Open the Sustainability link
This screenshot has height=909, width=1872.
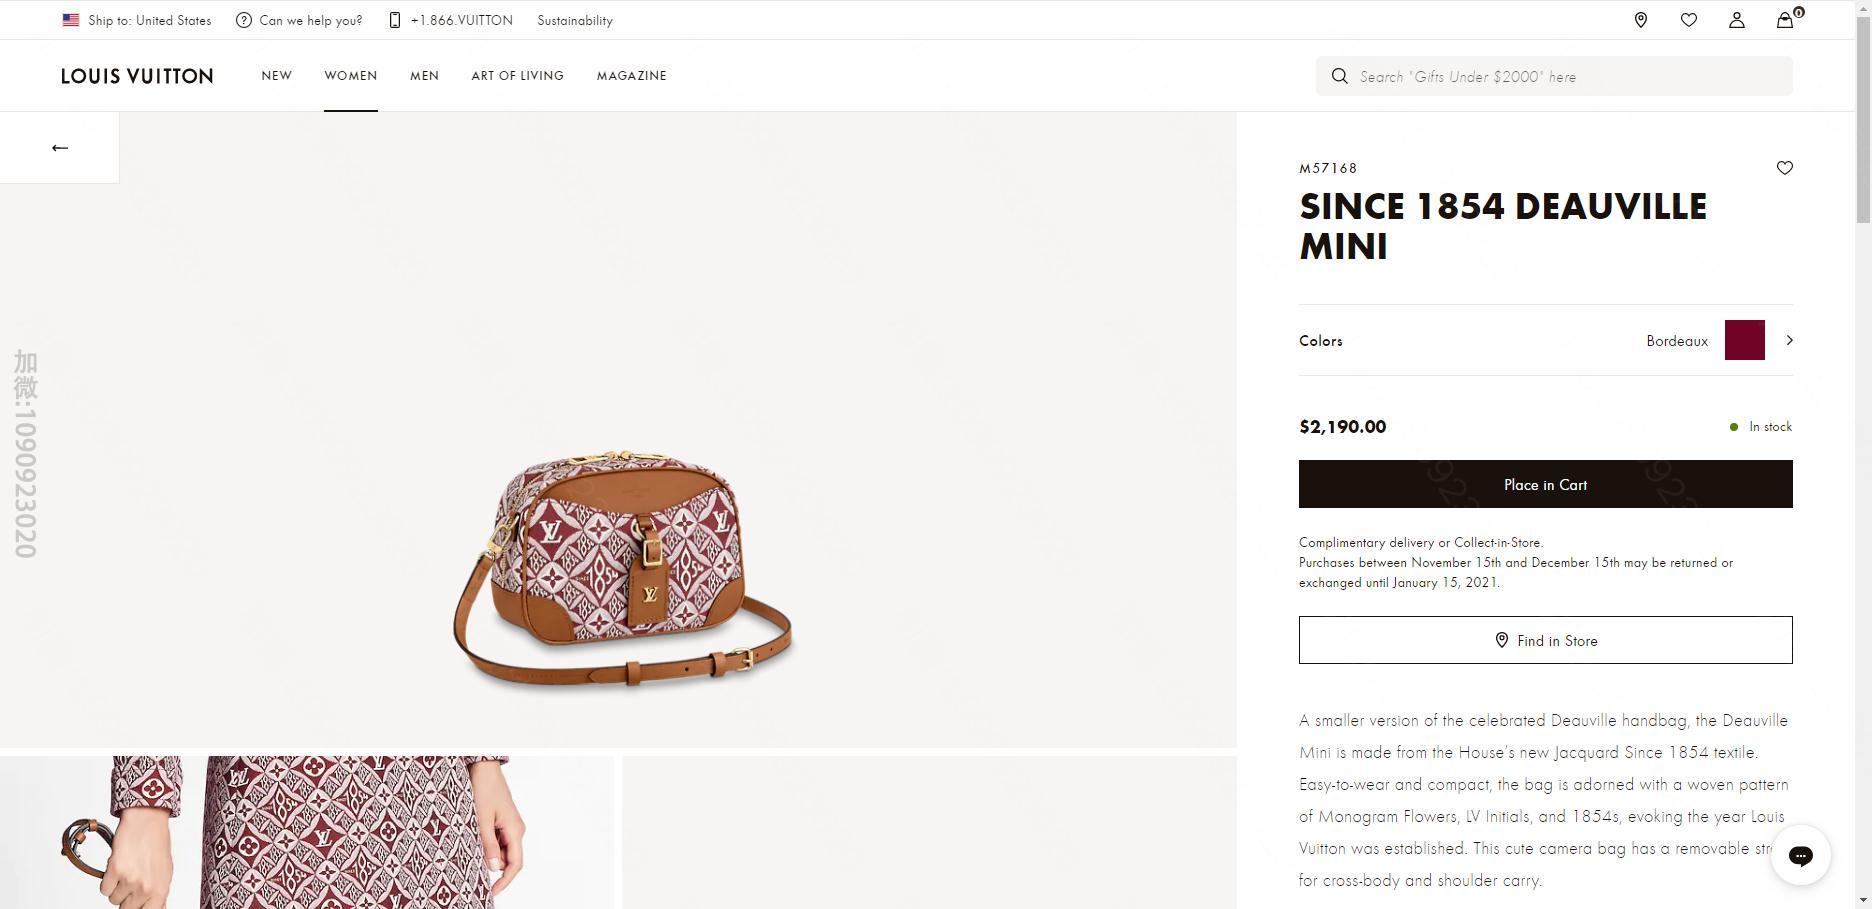click(574, 20)
